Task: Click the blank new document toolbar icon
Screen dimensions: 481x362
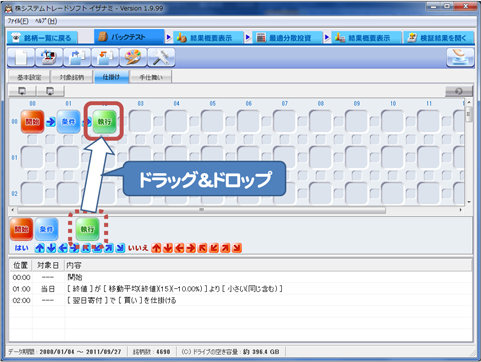Action: [20, 57]
